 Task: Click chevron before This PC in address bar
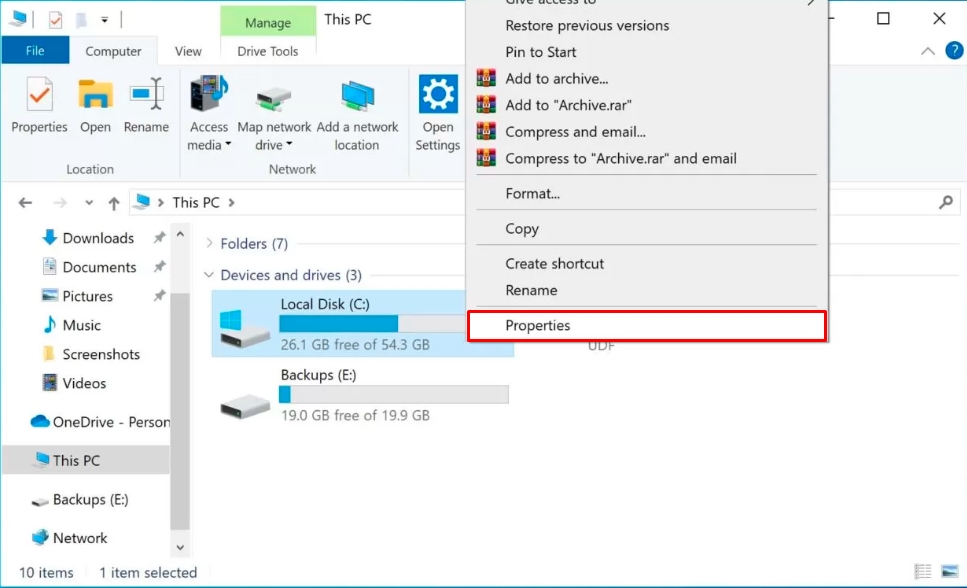160,202
